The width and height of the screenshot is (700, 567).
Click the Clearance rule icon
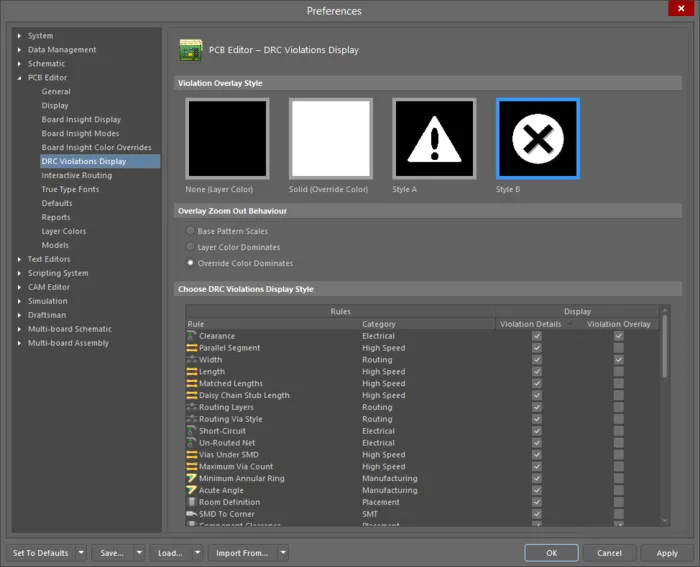(192, 336)
